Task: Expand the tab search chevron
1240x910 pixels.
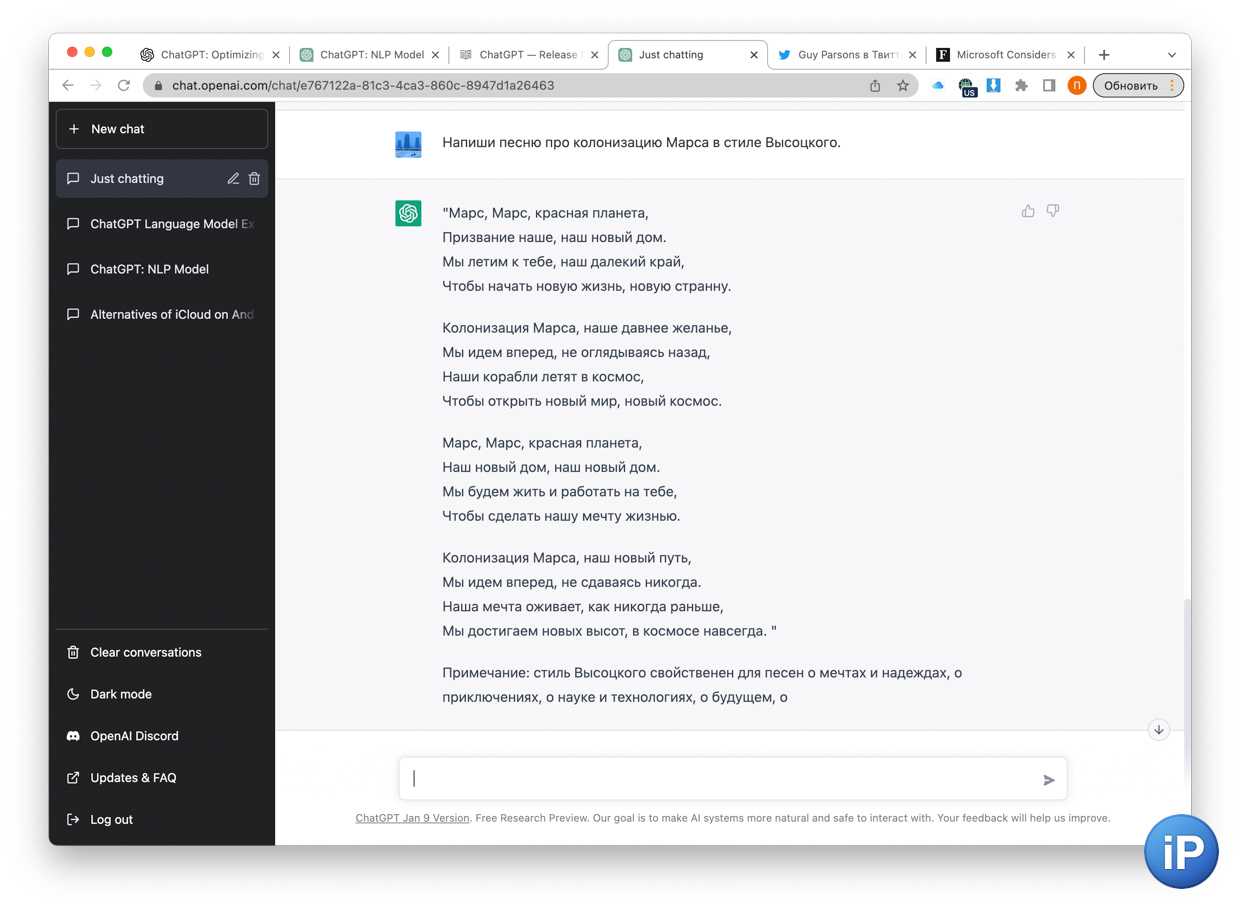Action: pos(1171,55)
